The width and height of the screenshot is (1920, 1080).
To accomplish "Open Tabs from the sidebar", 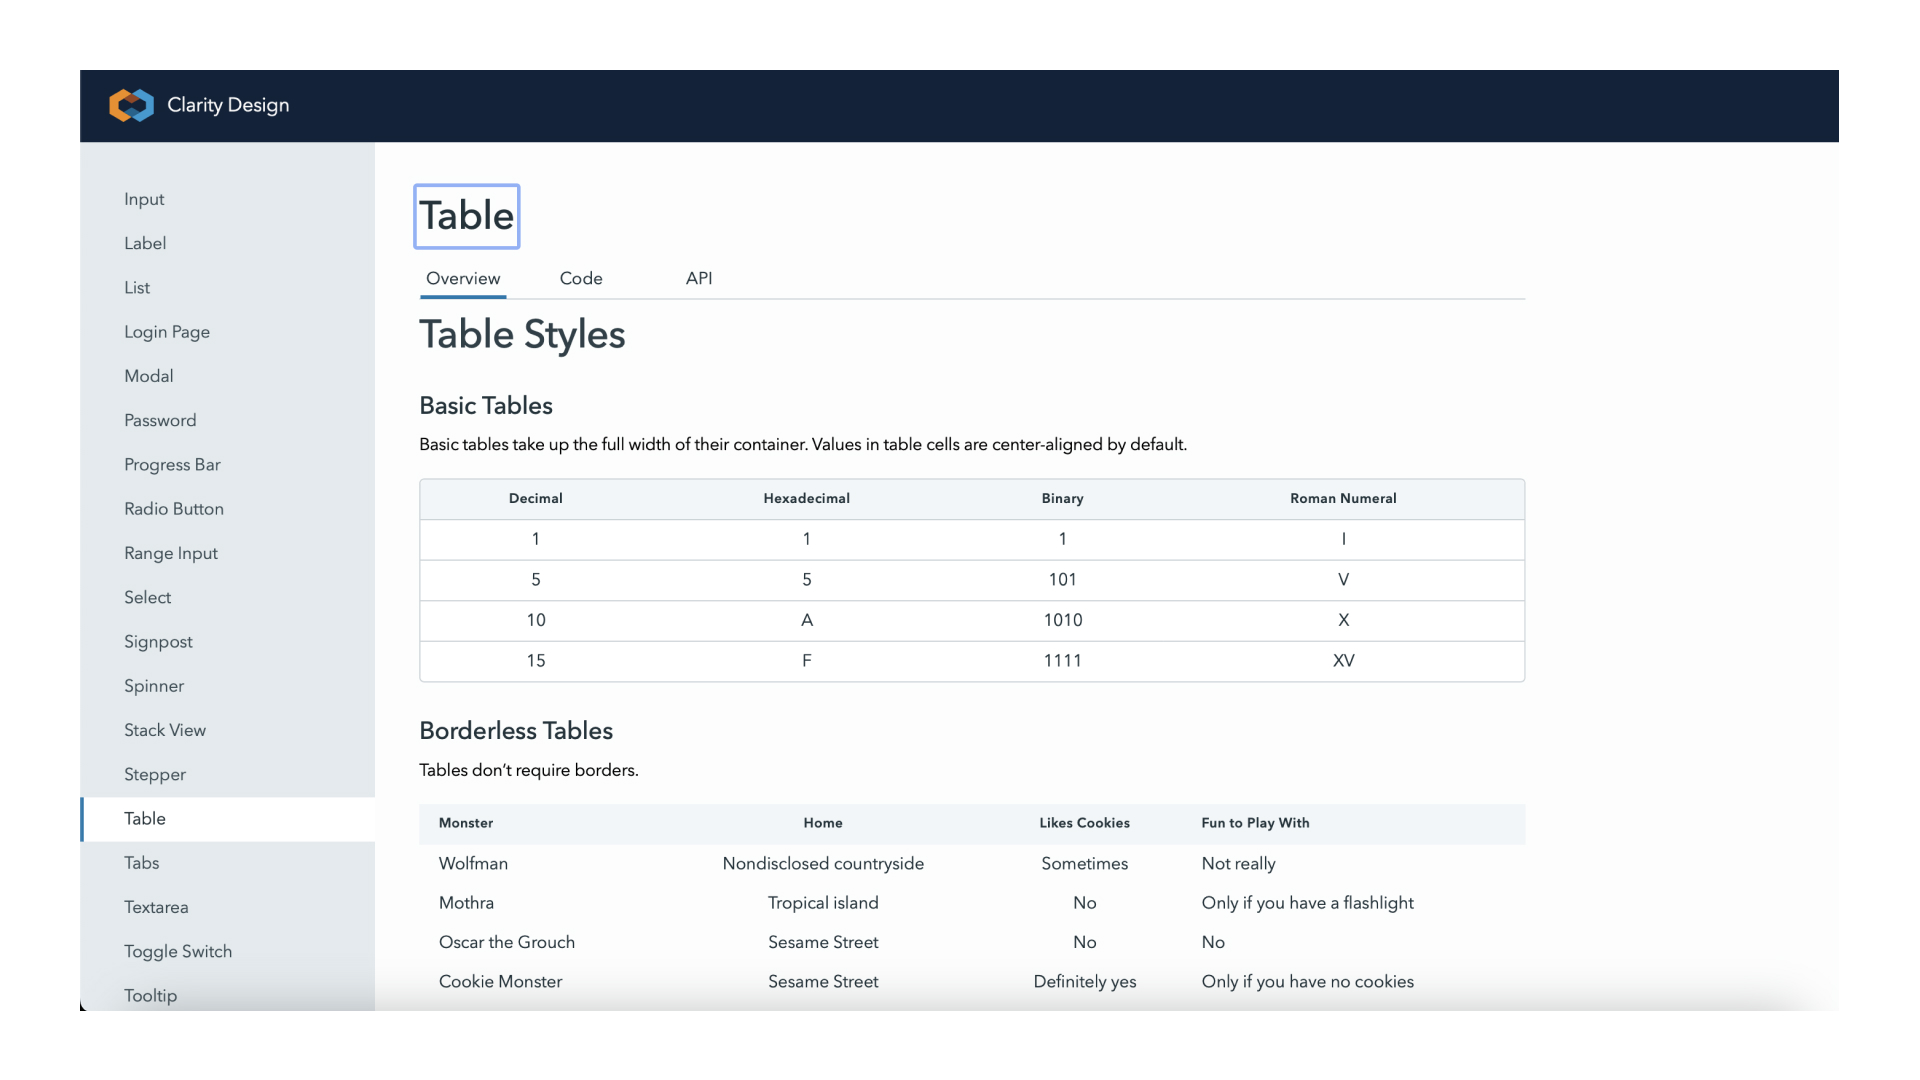I will click(142, 863).
